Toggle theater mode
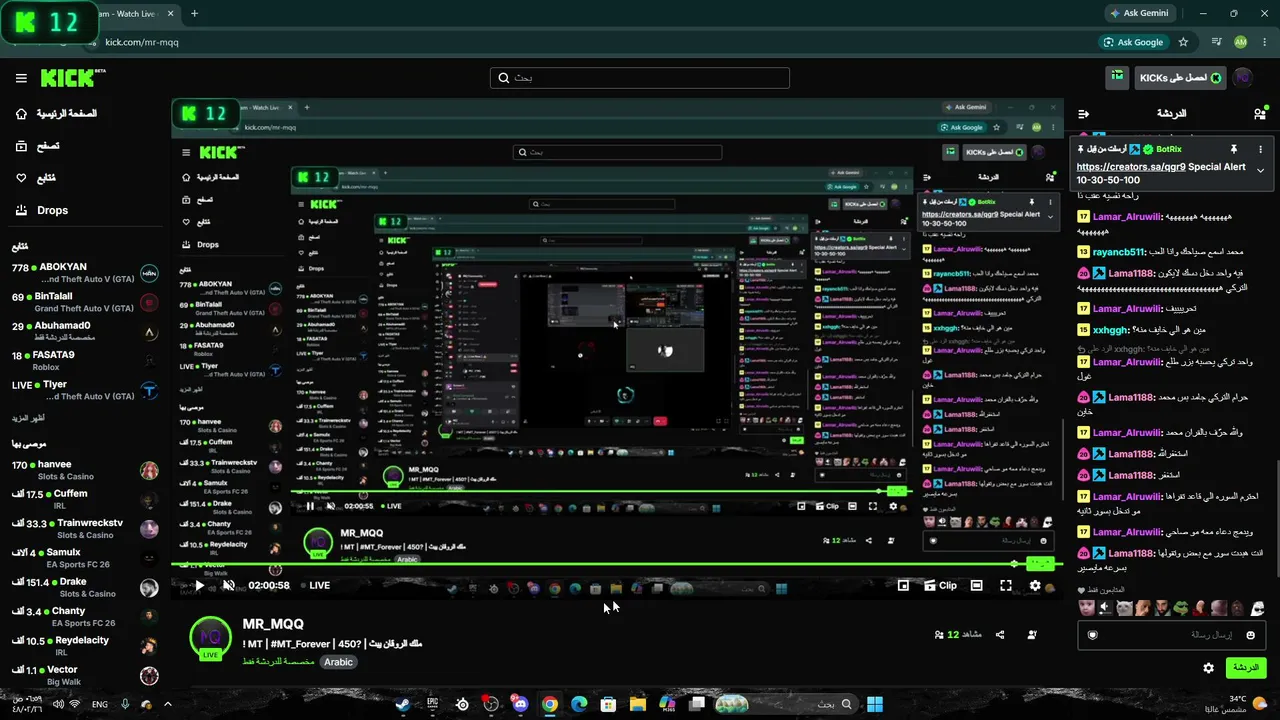The image size is (1280, 720). coord(977,586)
